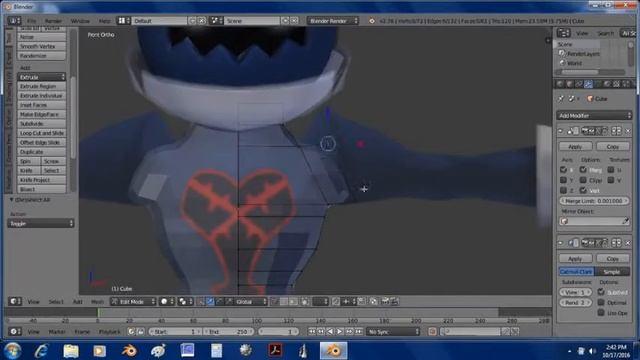Click the Loop Cut and Slide button
This screenshot has width=640, height=360.
tap(41, 133)
